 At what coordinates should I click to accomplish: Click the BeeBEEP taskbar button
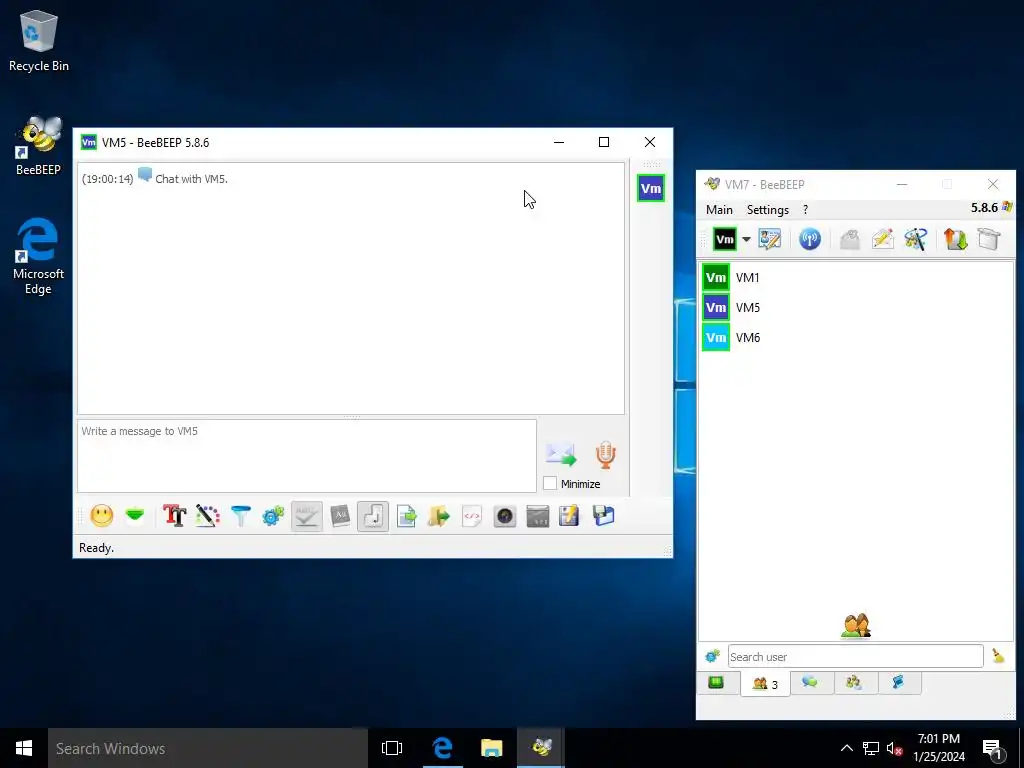pyautogui.click(x=541, y=748)
